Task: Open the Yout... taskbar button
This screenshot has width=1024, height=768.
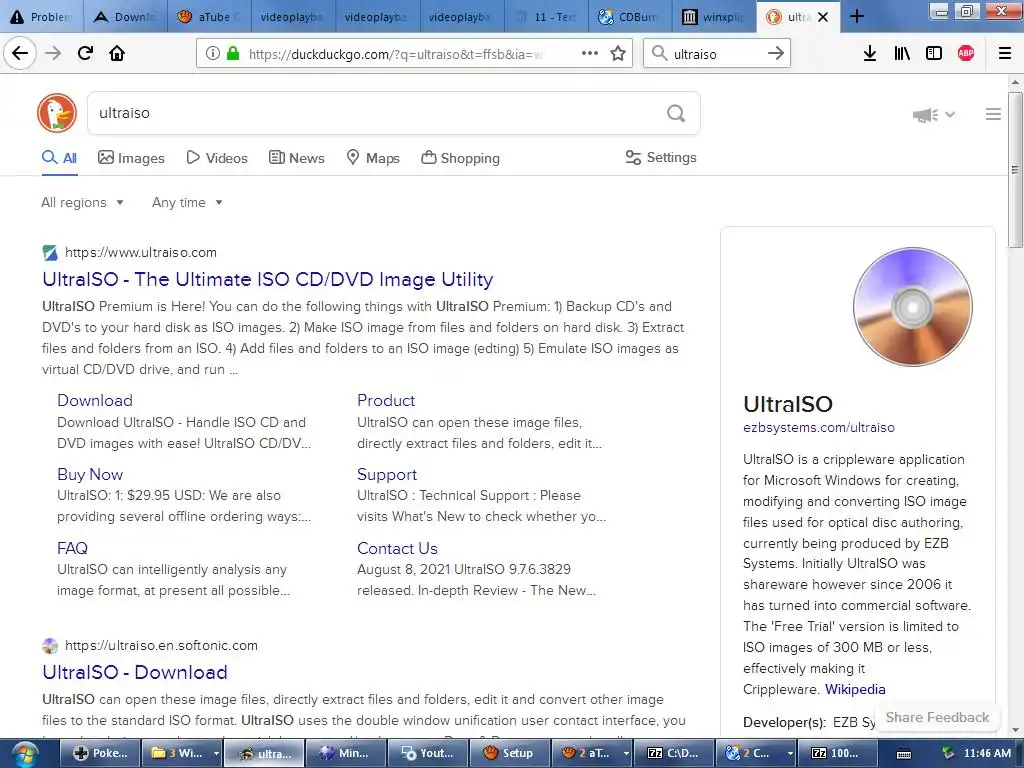Action: pyautogui.click(x=428, y=753)
